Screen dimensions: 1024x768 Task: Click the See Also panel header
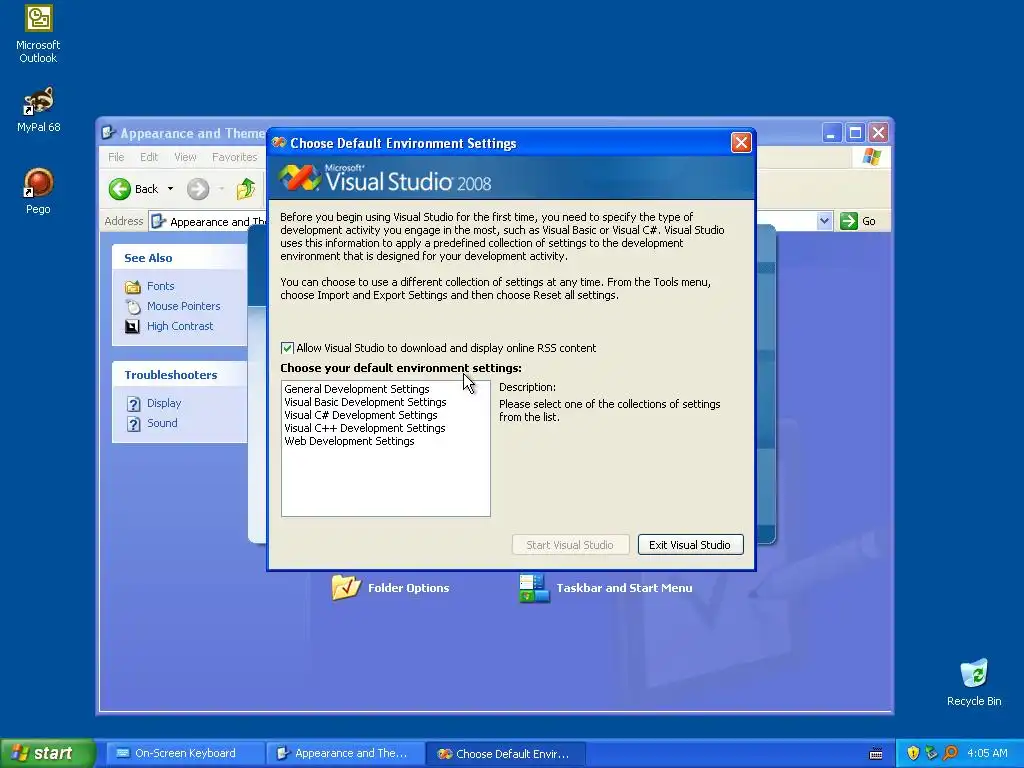(179, 258)
